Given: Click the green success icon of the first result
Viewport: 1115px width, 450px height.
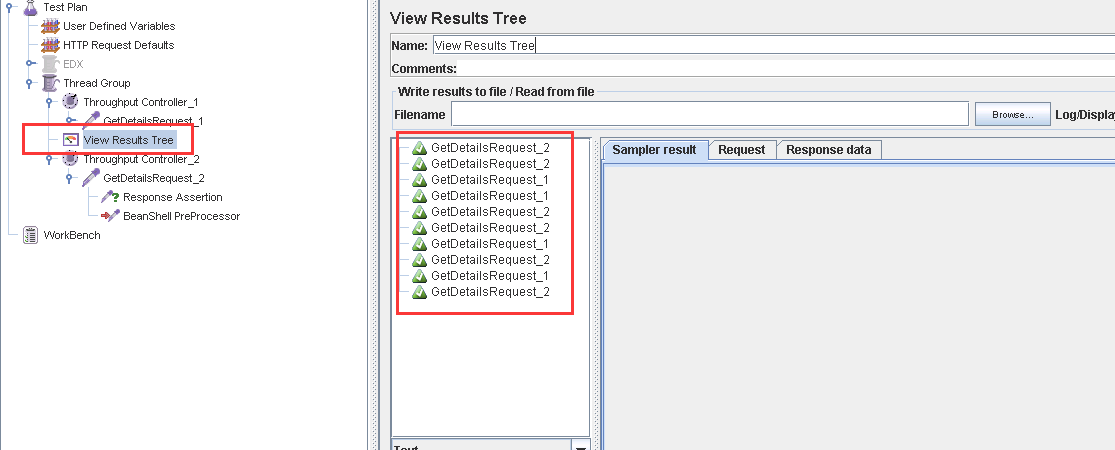Looking at the screenshot, I should pos(420,148).
